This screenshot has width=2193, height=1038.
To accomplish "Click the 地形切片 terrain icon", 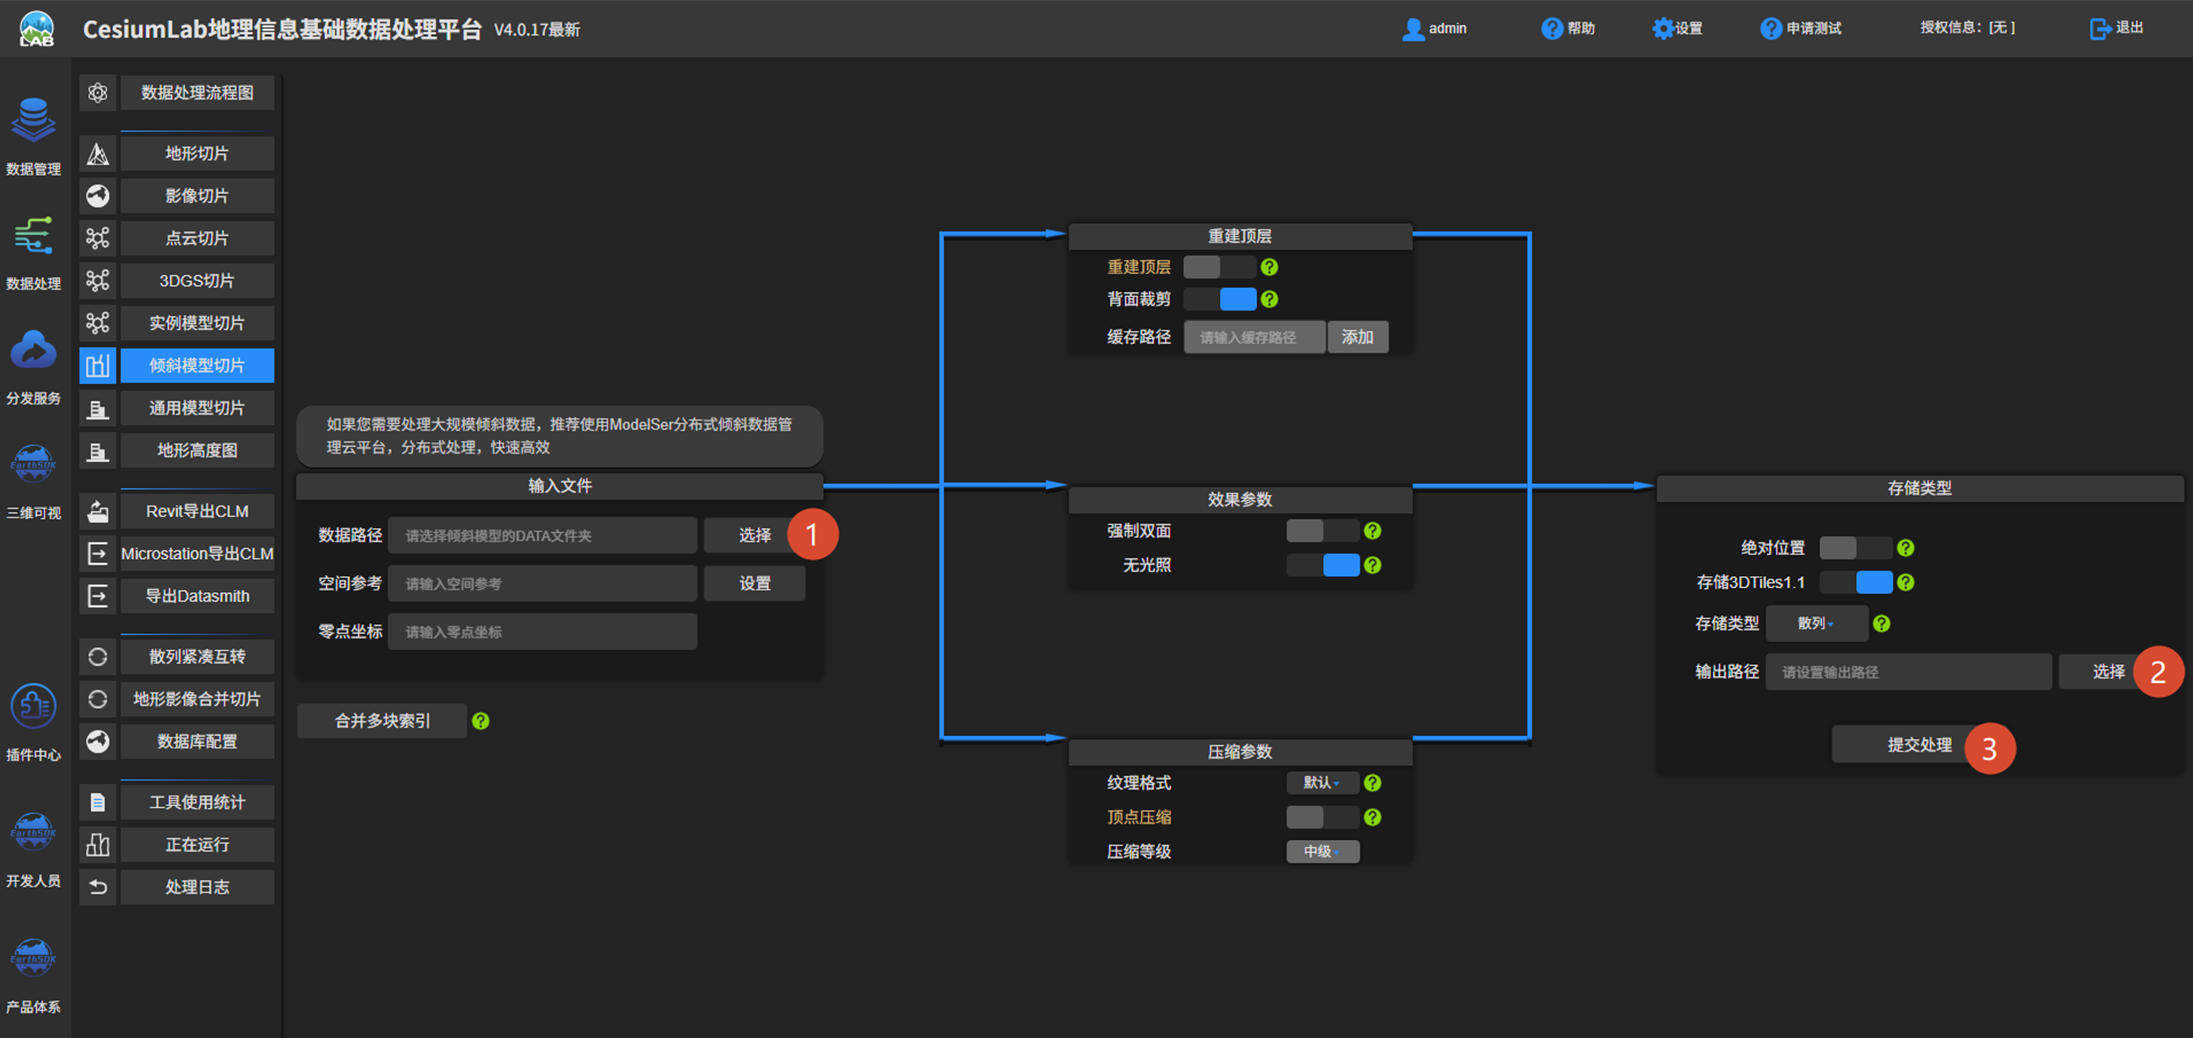I will (98, 153).
